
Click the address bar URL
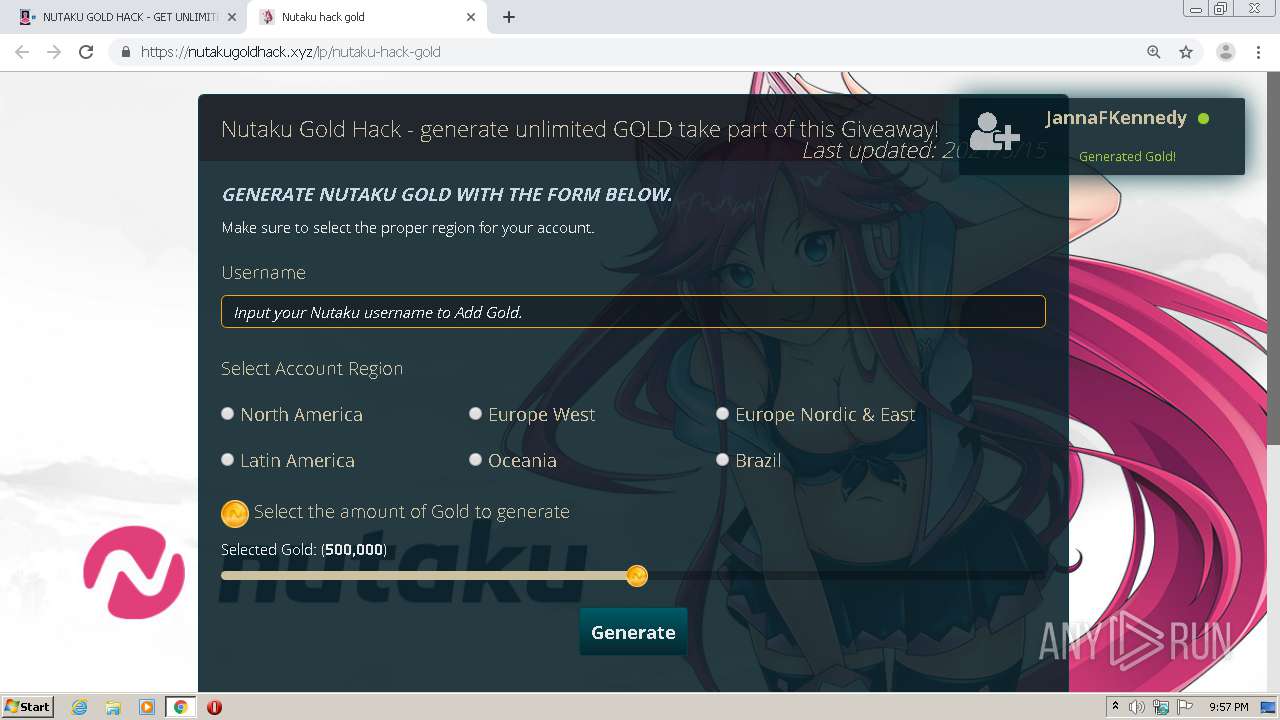[291, 52]
